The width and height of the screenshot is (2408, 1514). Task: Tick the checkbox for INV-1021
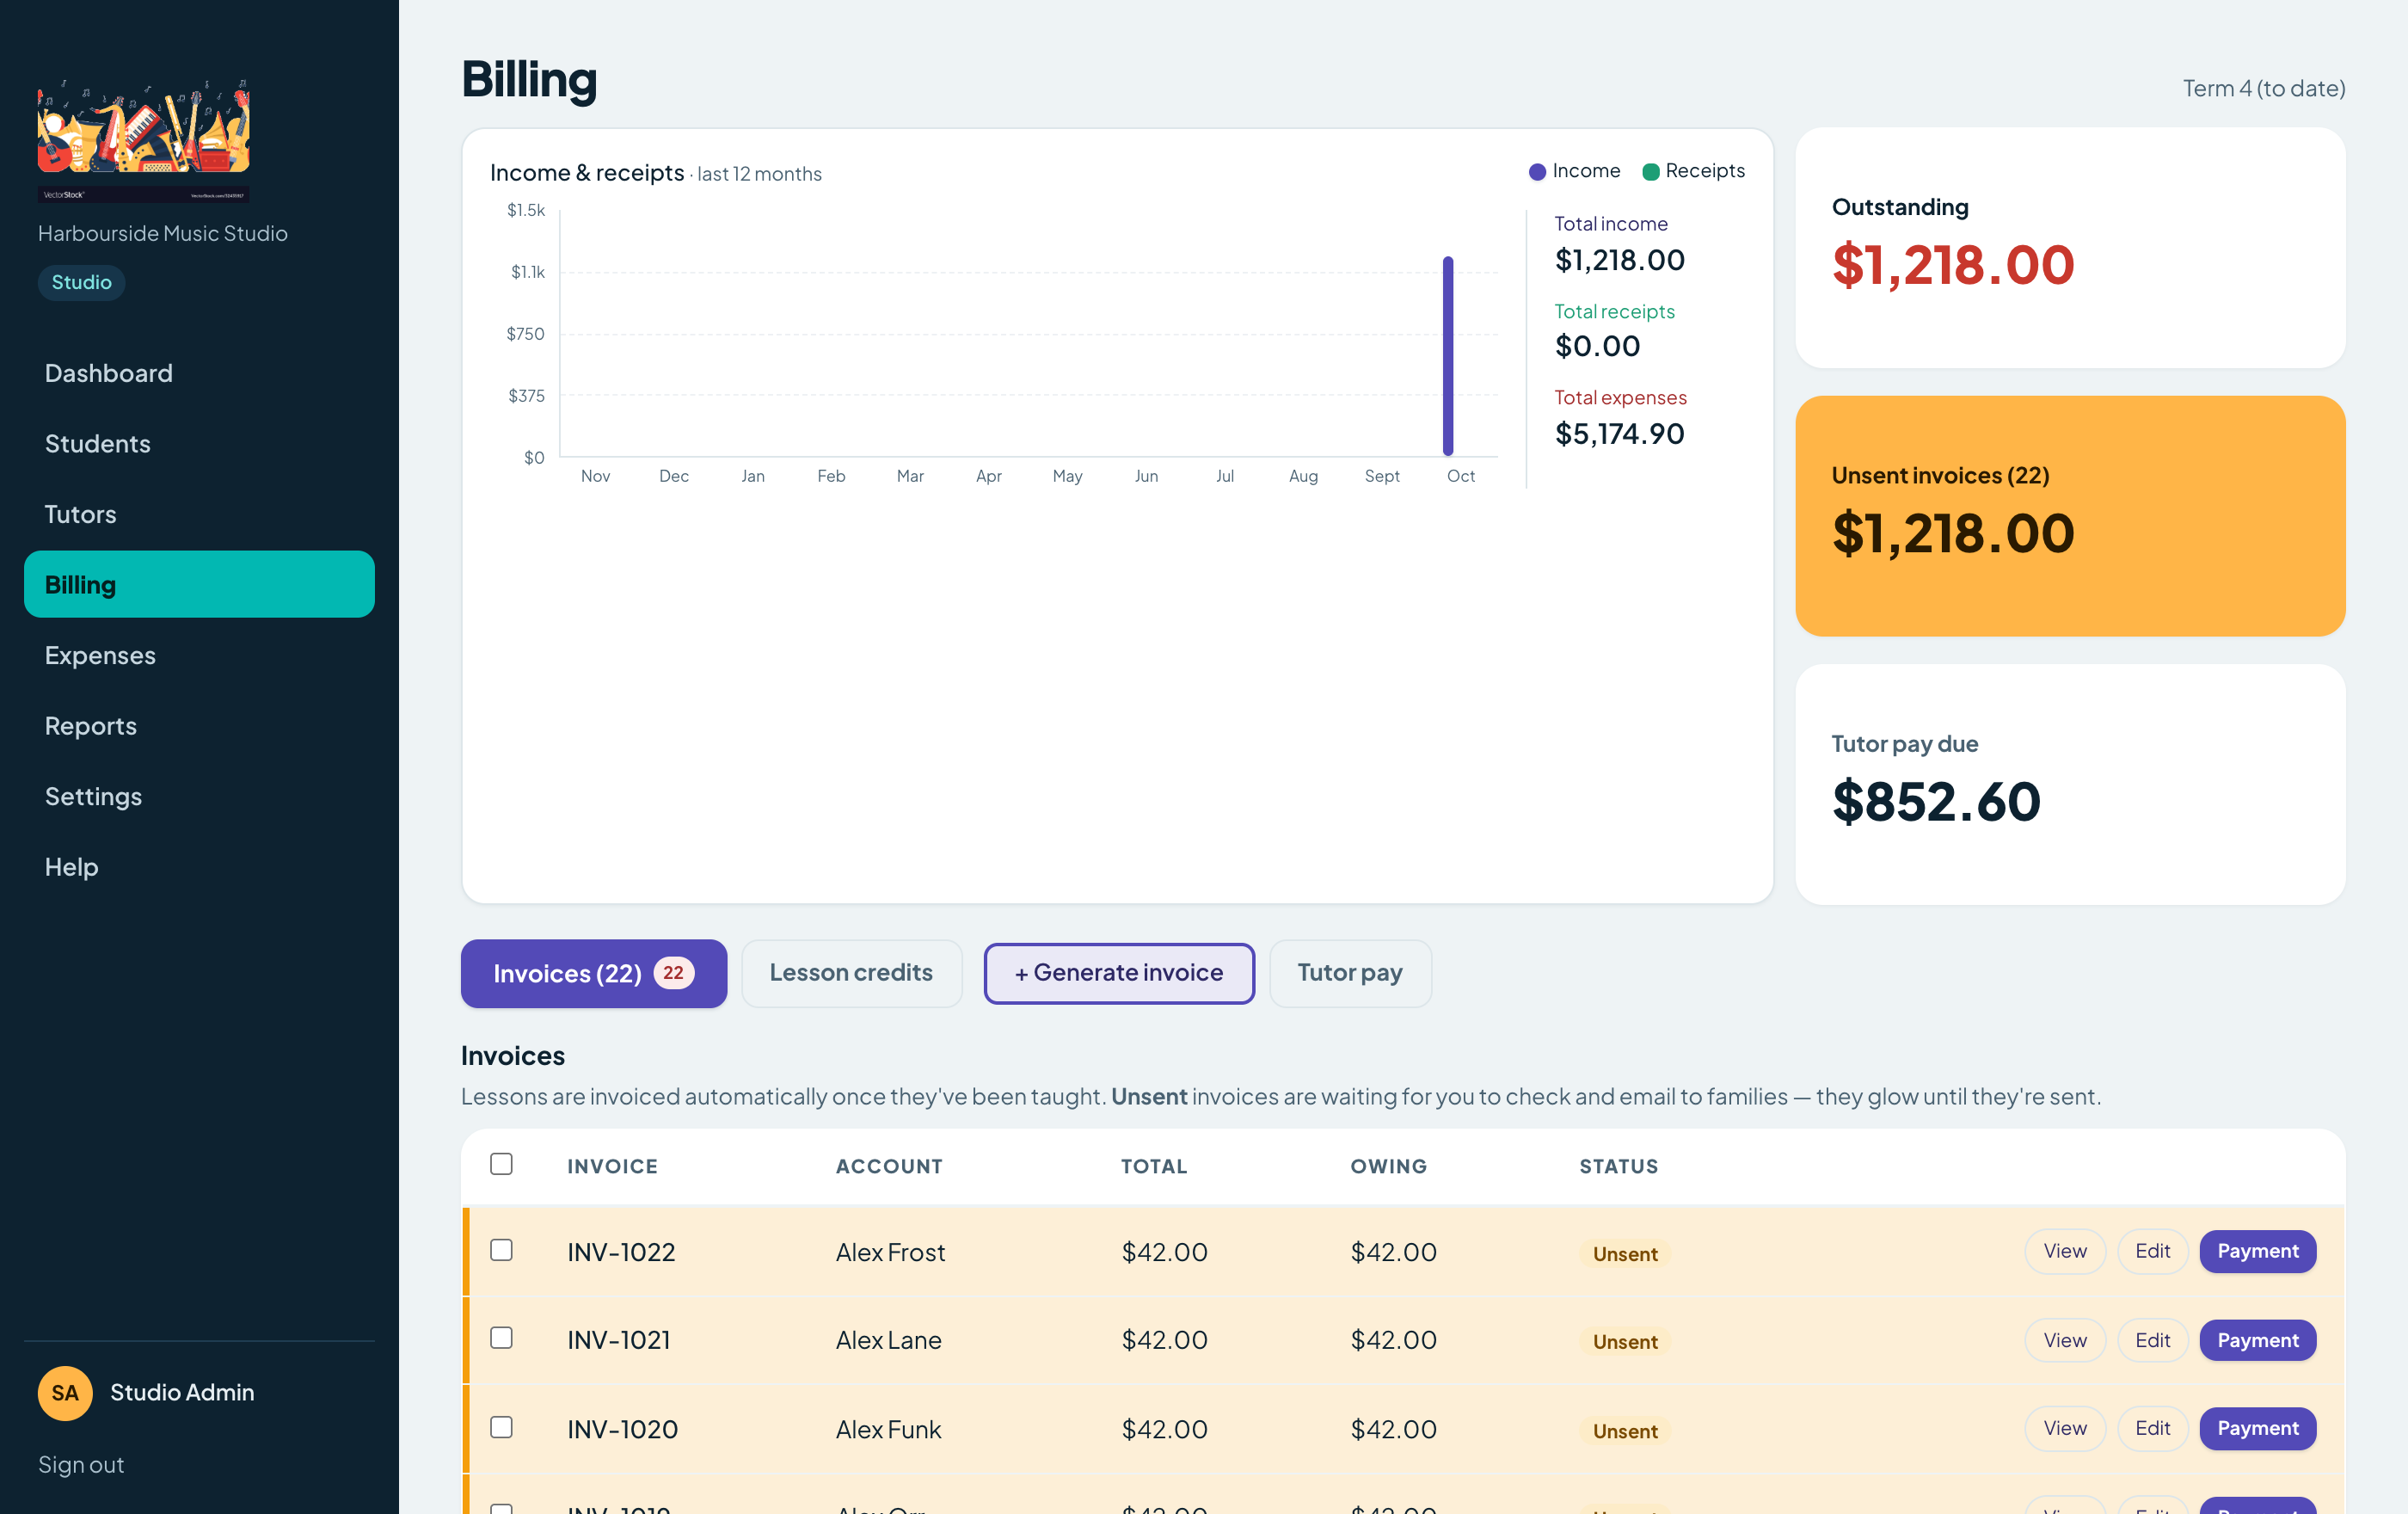[x=502, y=1338]
